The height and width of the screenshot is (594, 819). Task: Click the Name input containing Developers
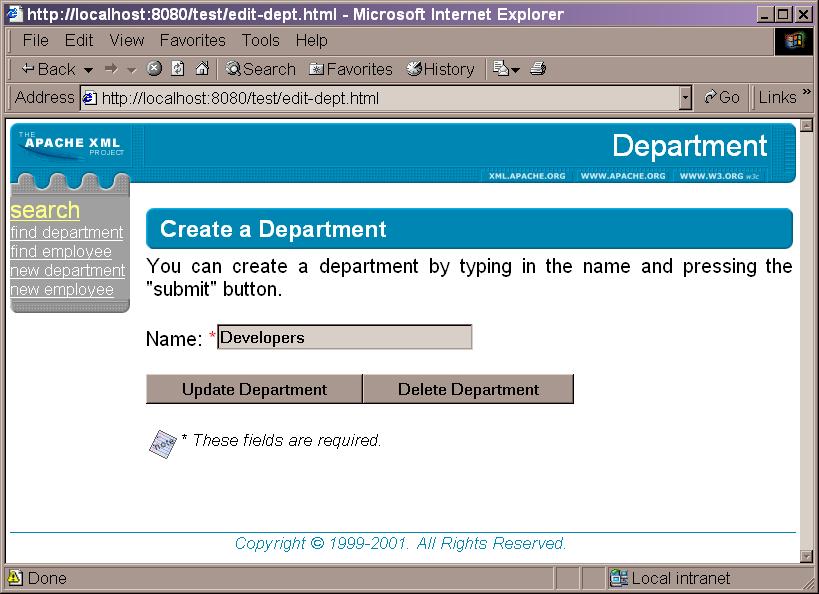coord(345,337)
